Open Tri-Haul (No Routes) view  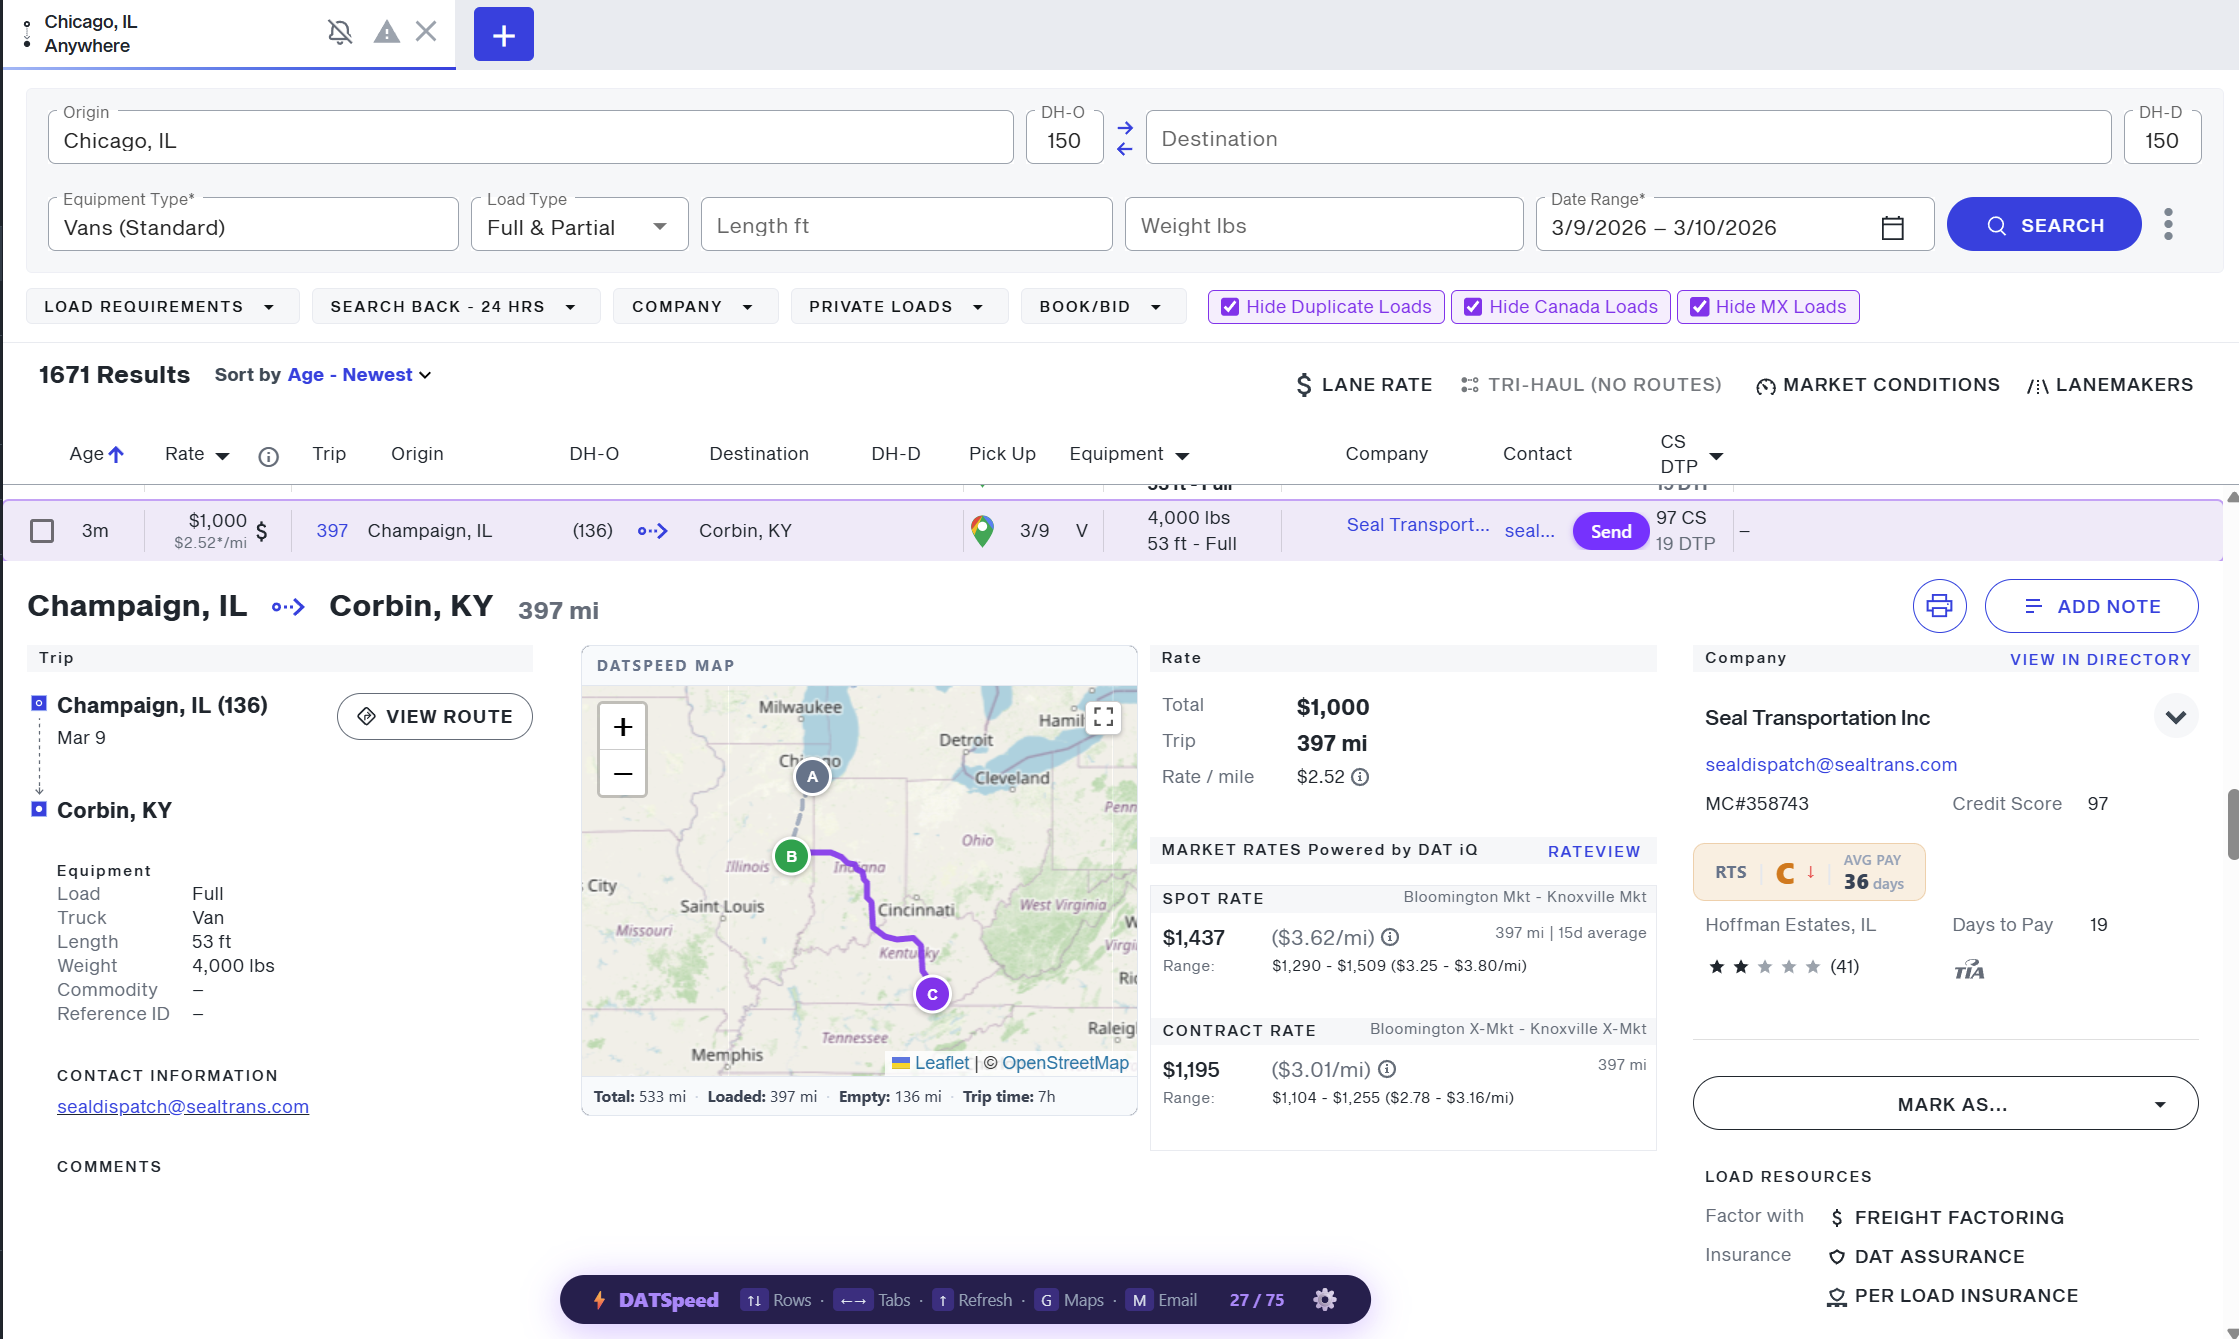pyautogui.click(x=1590, y=384)
